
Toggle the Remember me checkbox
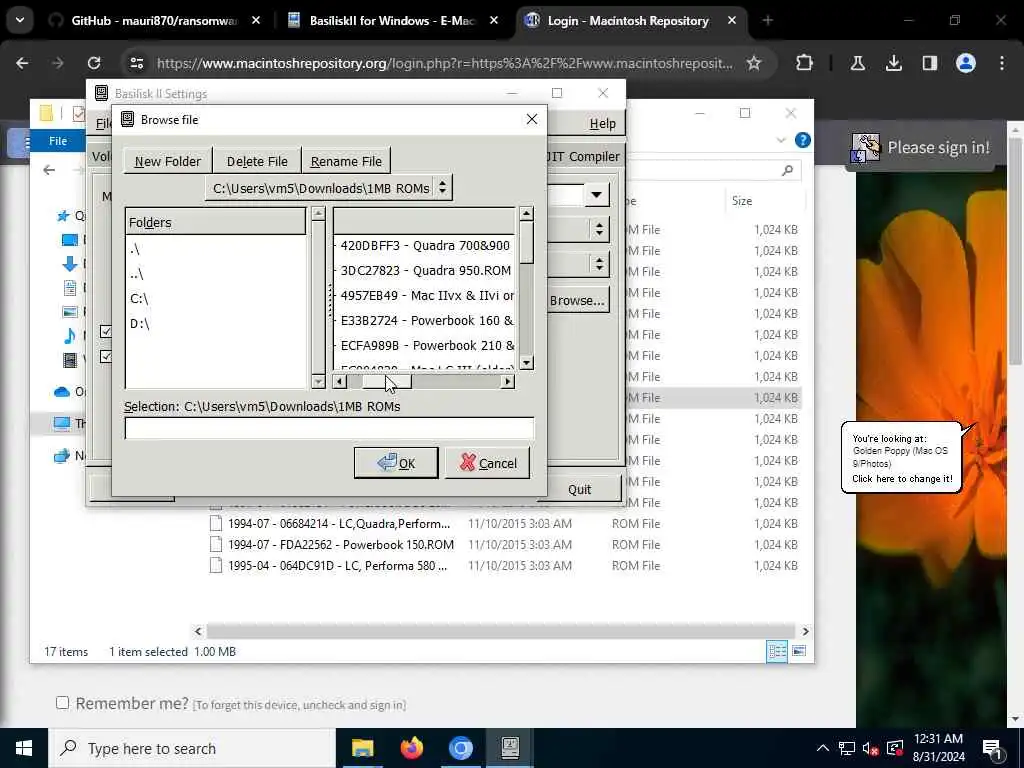63,703
